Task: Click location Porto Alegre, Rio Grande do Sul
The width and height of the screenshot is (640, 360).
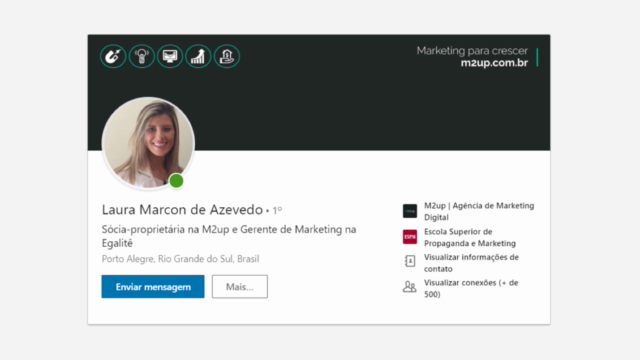Action: [x=180, y=259]
